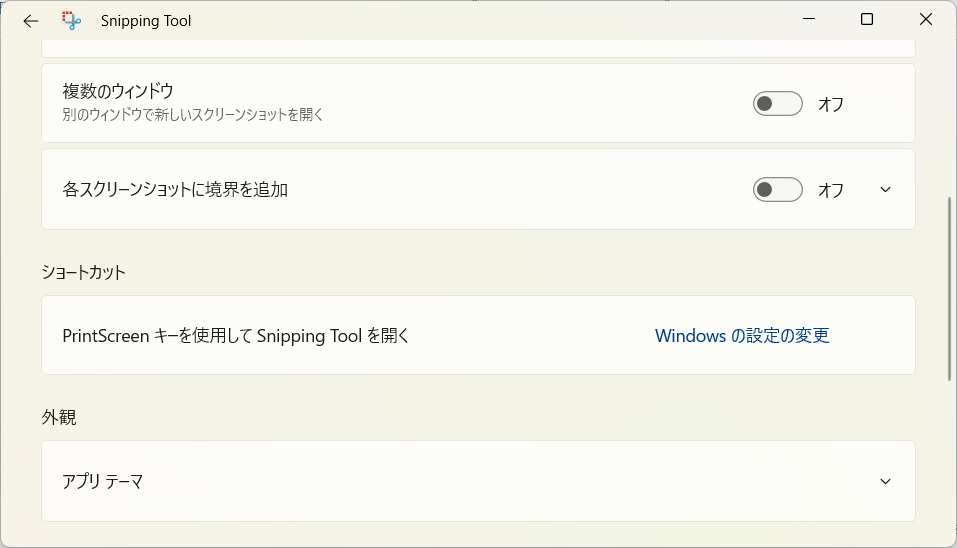Click the 外観 section heading

tap(59, 417)
